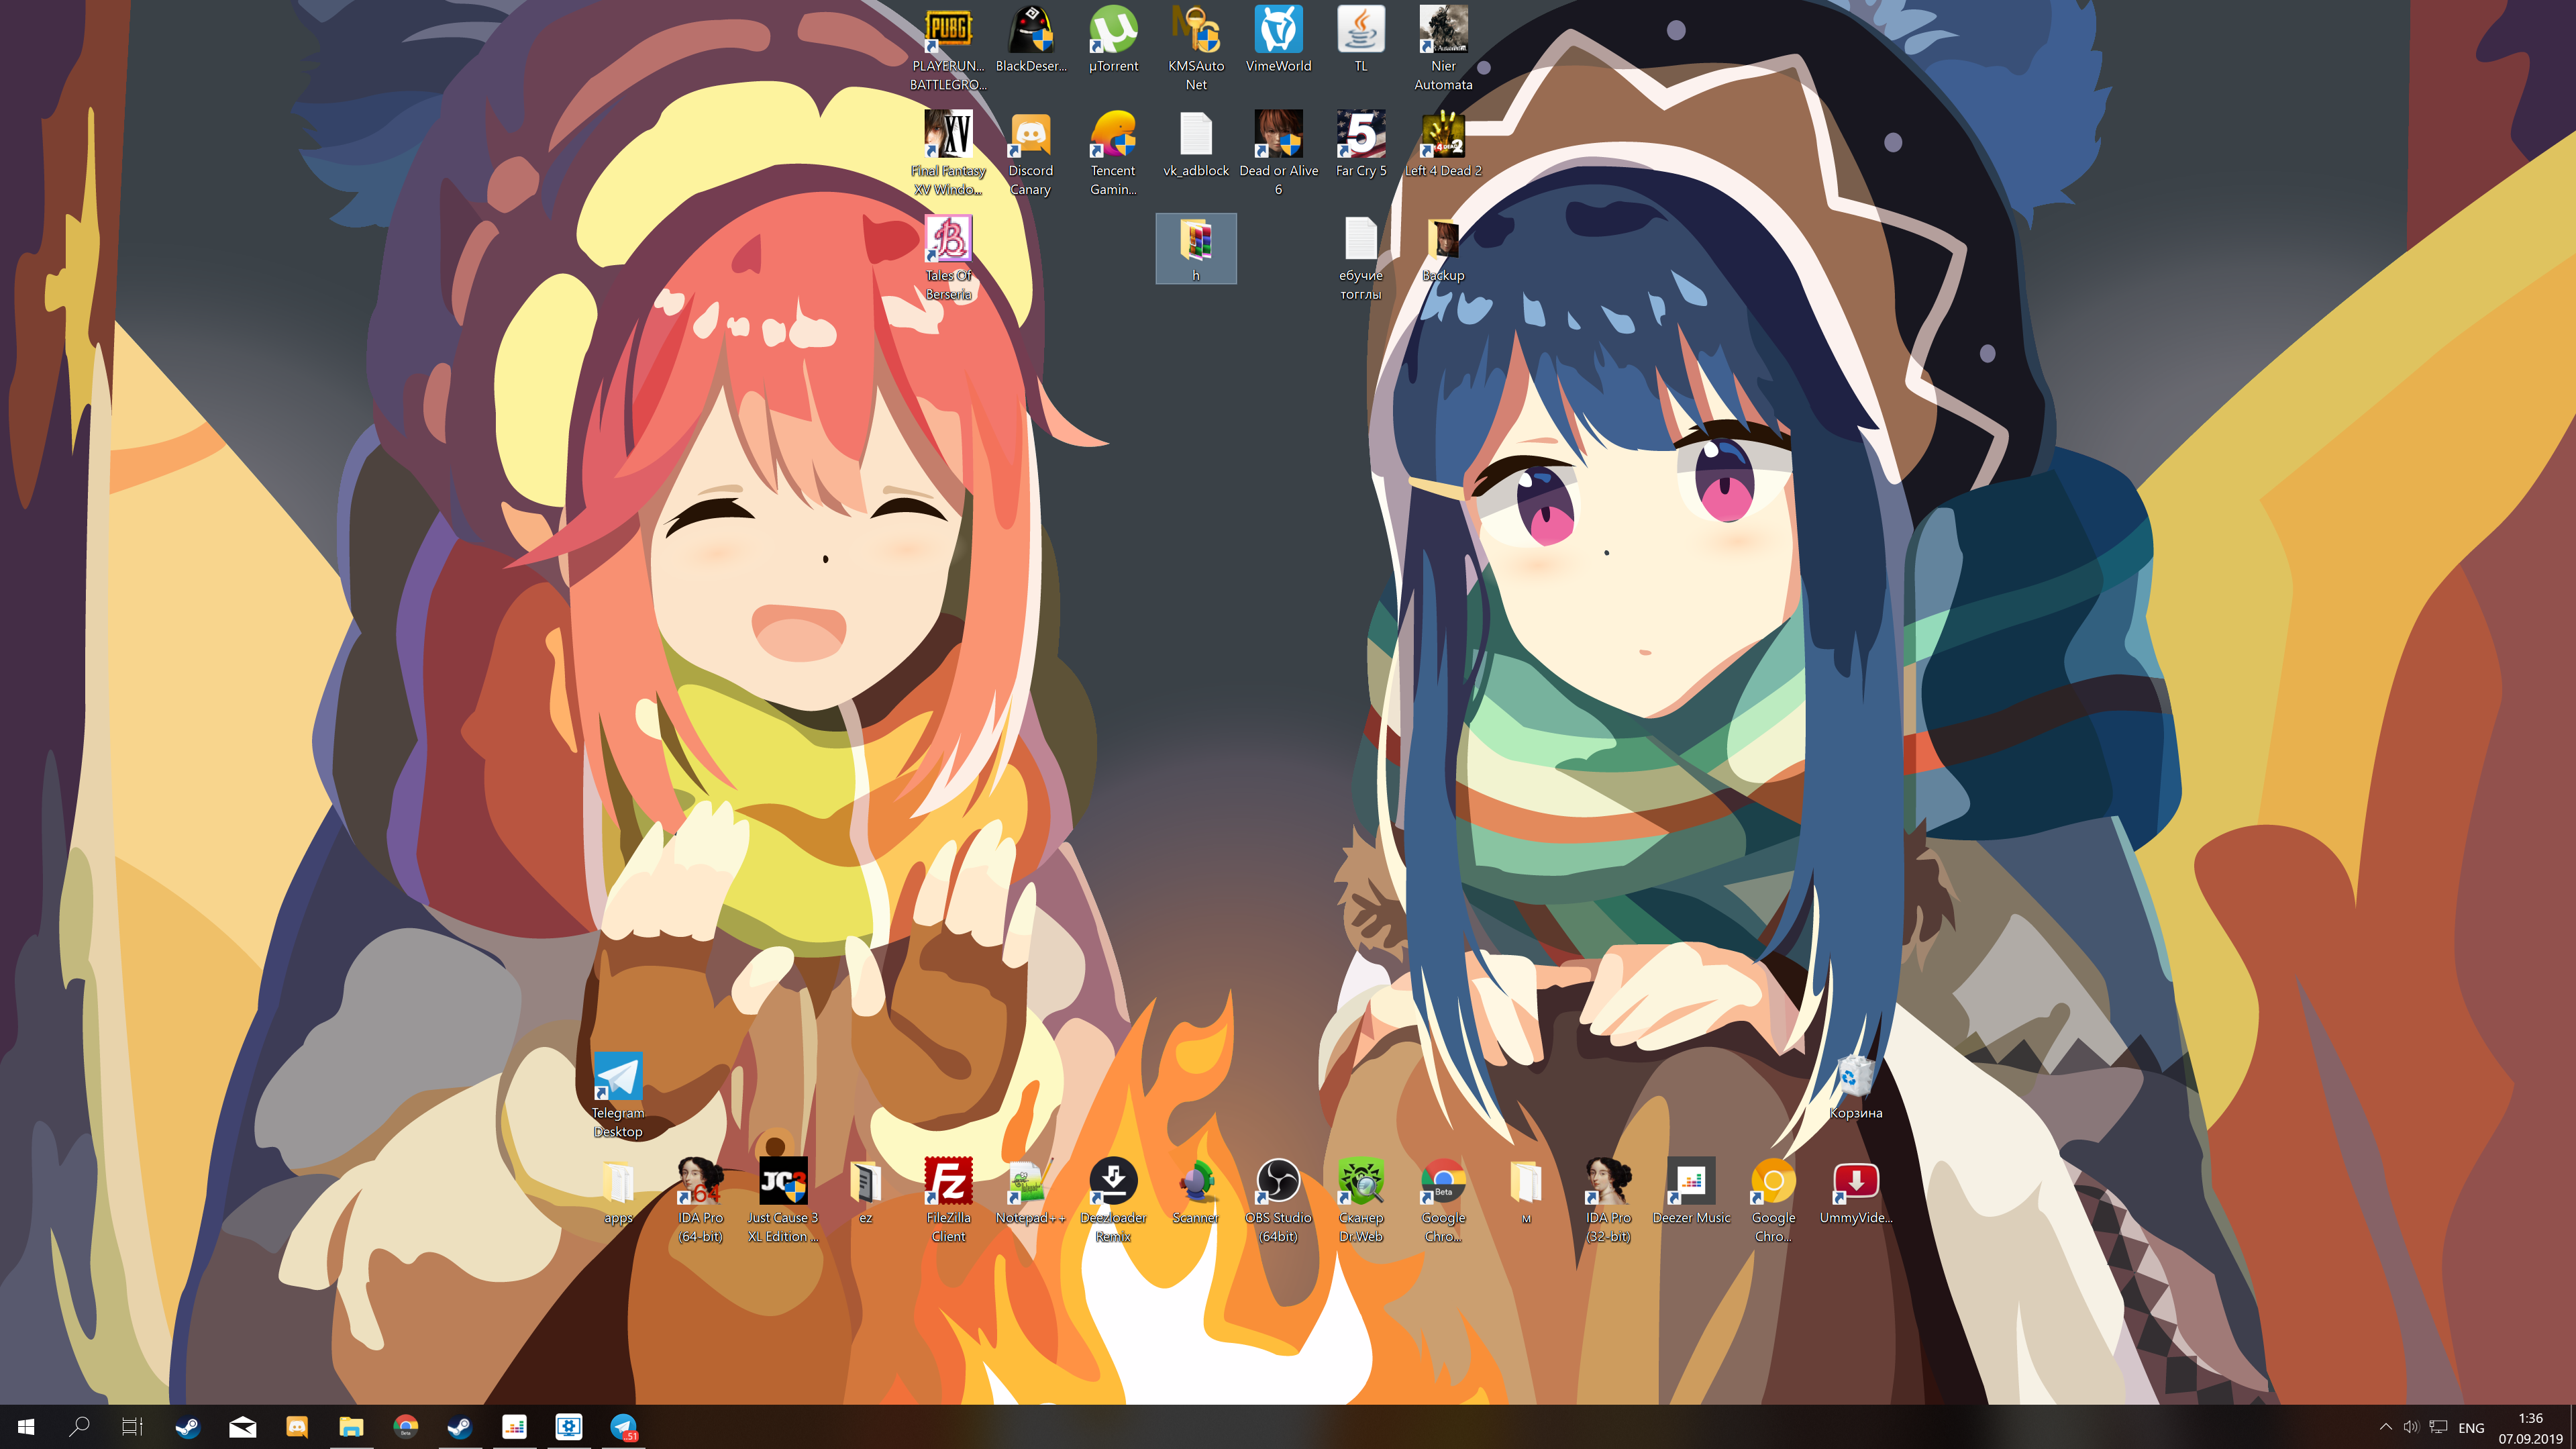Select the 'м' folder icon
This screenshot has width=2576, height=1449.
click(1526, 1191)
